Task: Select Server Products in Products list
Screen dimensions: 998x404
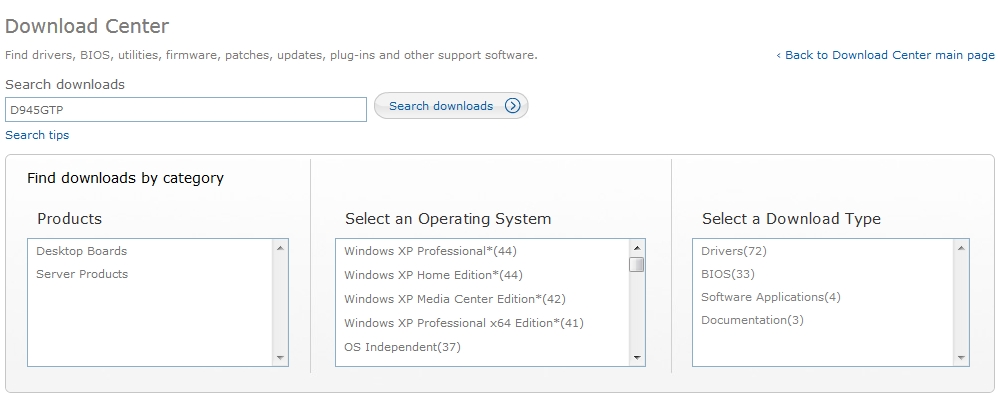Action: 82,274
